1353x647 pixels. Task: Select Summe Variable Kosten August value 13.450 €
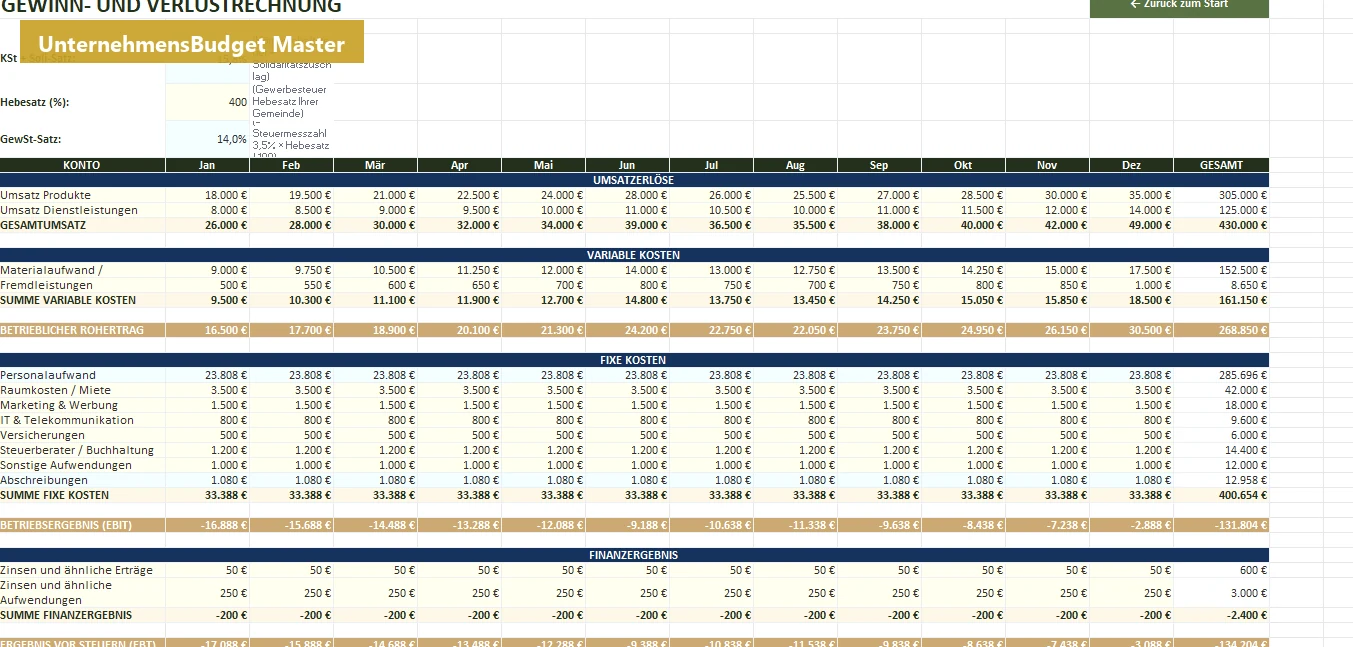pyautogui.click(x=795, y=300)
